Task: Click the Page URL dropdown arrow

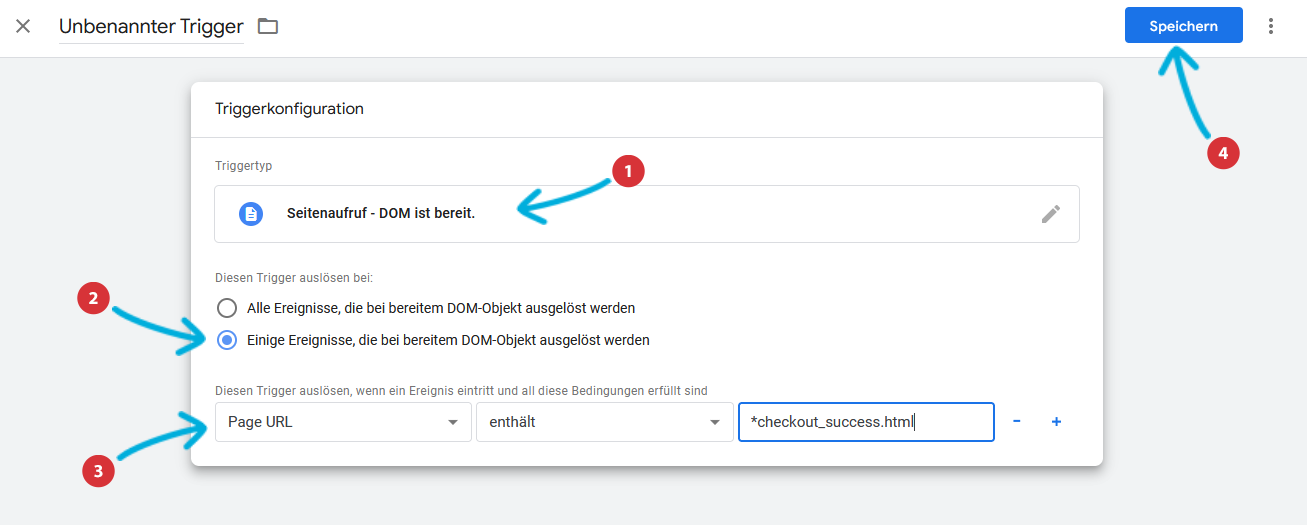Action: click(453, 423)
